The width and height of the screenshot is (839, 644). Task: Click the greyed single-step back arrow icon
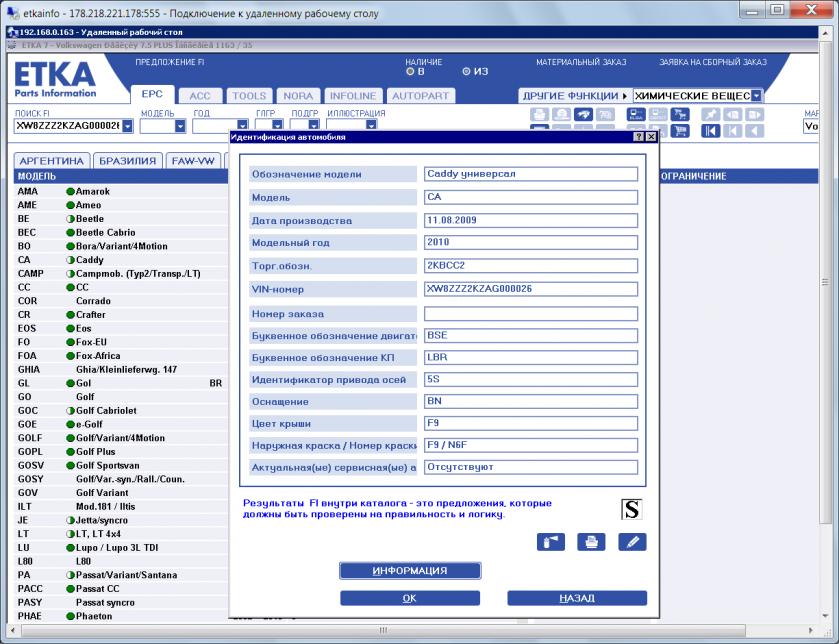pyautogui.click(x=733, y=131)
